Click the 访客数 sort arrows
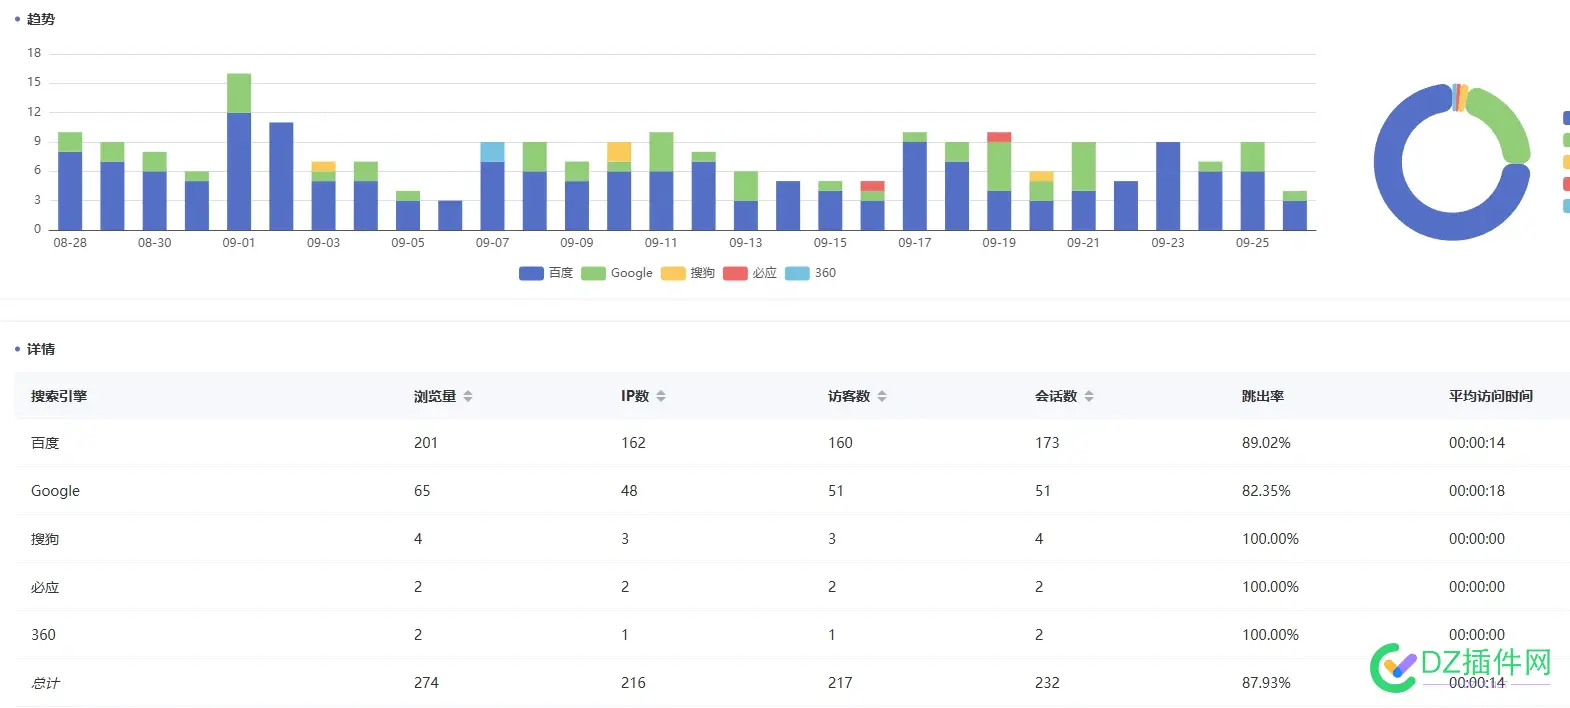 [x=882, y=397]
